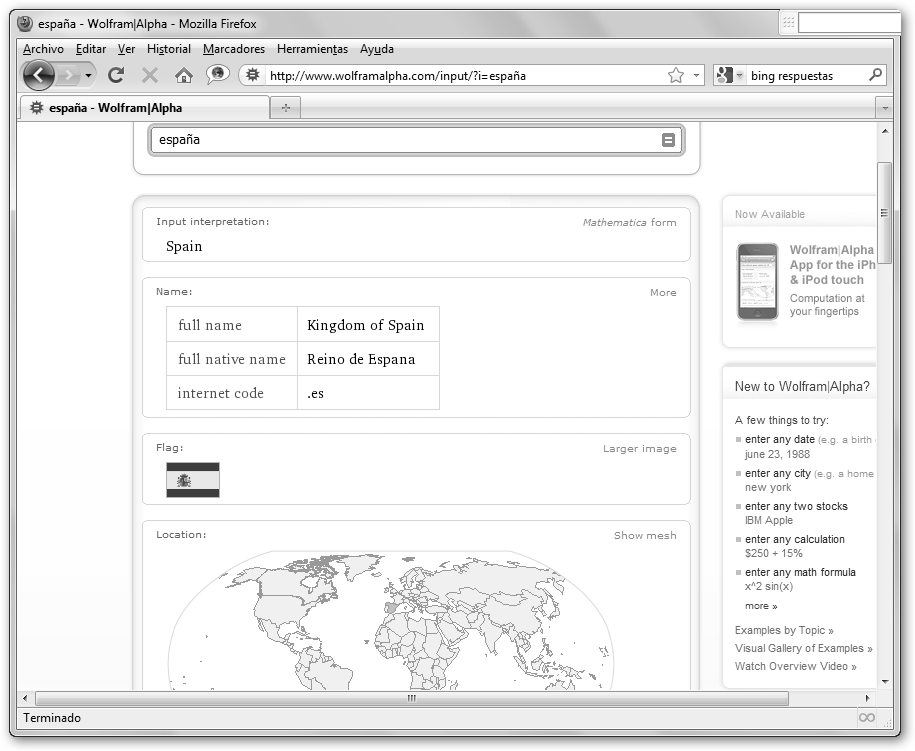Click the Larger image link
This screenshot has width=915, height=751.
coord(639,448)
